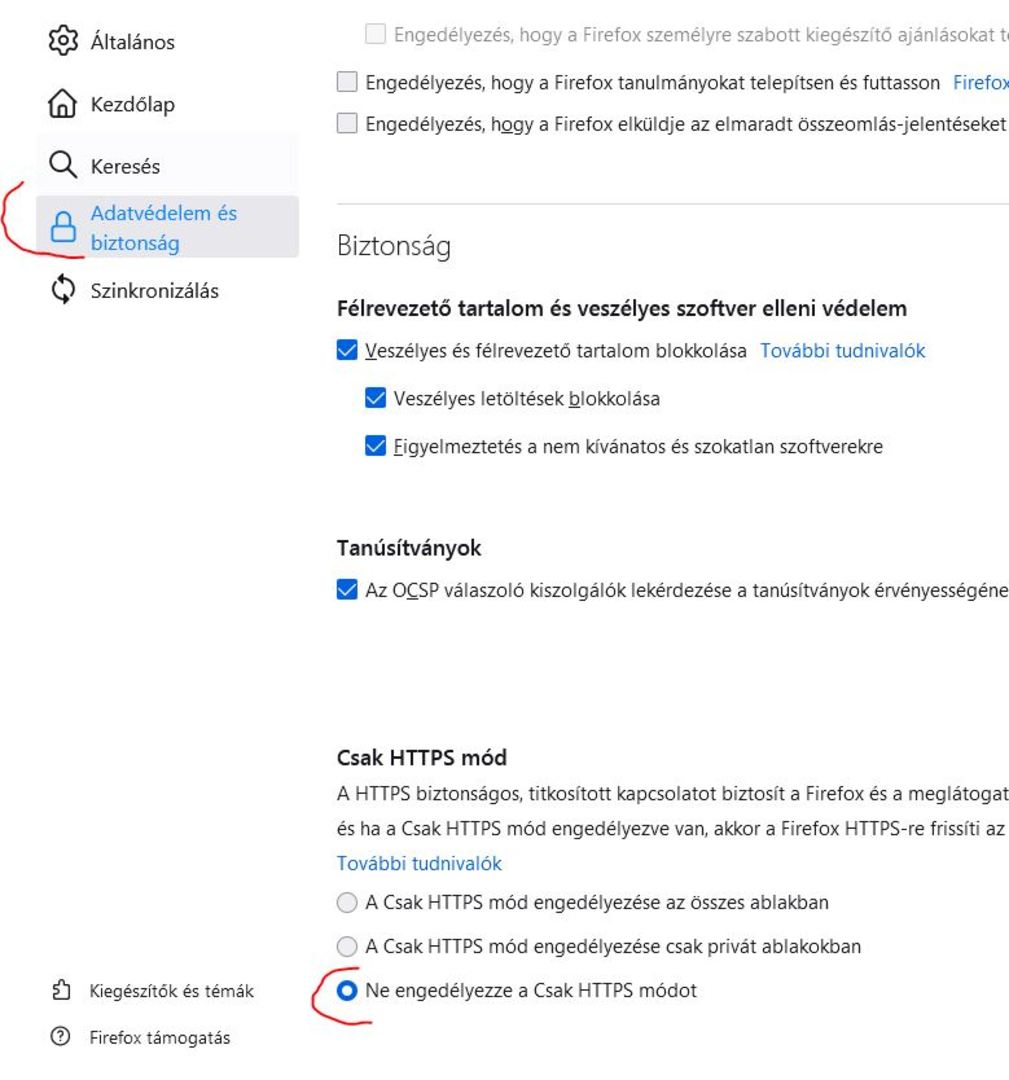
Task: Uncheck Veszélyes és félrevezető tartalom blokkolása
Action: (x=347, y=351)
